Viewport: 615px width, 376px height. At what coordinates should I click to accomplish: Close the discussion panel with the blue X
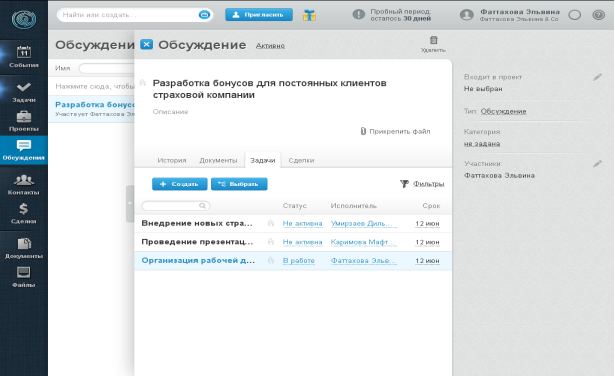(146, 44)
